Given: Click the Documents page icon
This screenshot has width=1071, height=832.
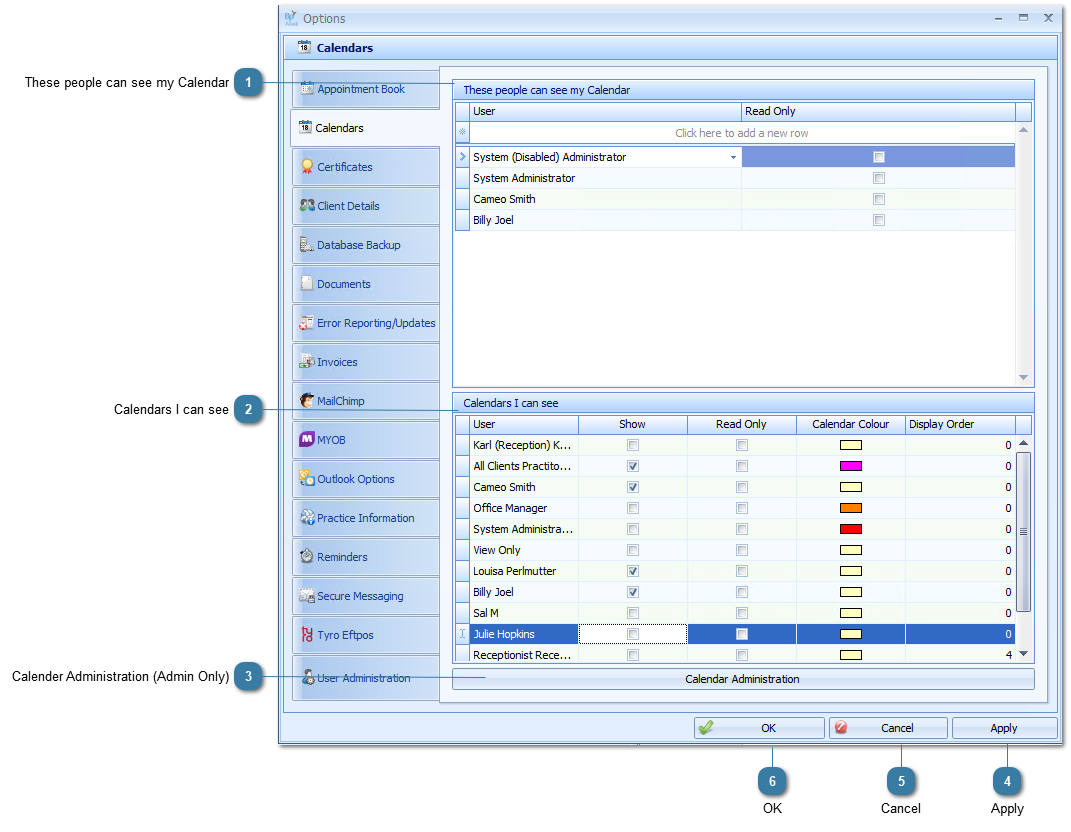Looking at the screenshot, I should pos(307,283).
